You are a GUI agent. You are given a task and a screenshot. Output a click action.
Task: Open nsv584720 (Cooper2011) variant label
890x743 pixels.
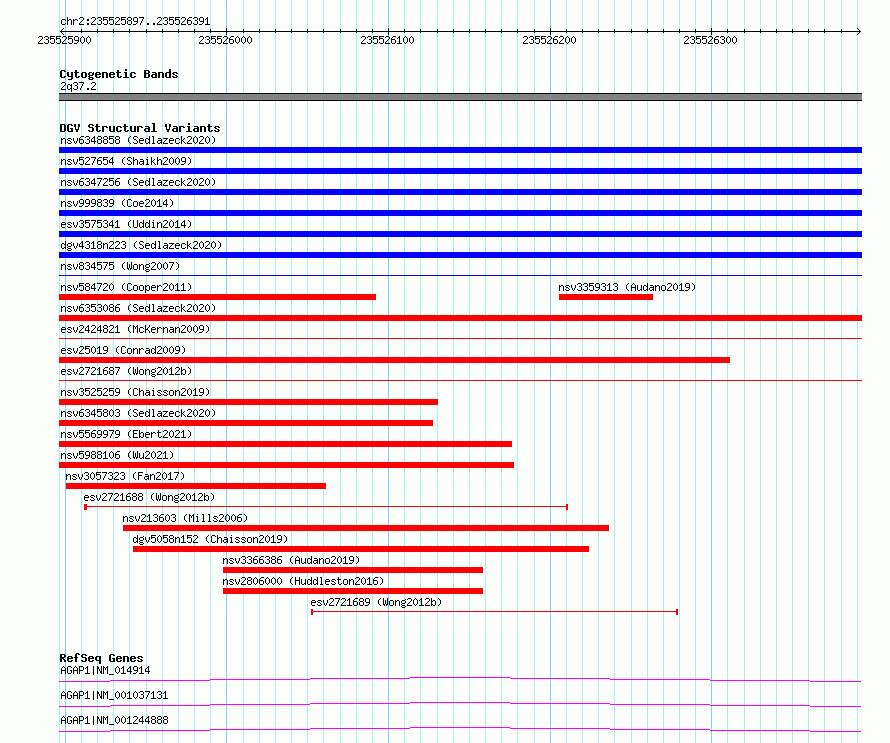(x=126, y=287)
